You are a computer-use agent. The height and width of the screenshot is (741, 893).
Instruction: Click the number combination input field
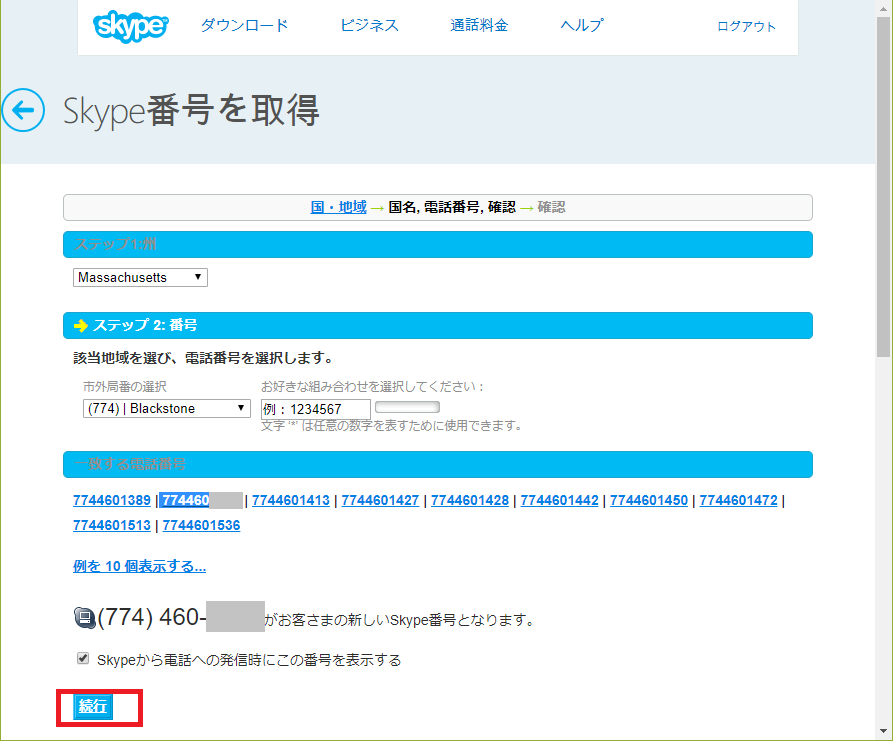(316, 409)
